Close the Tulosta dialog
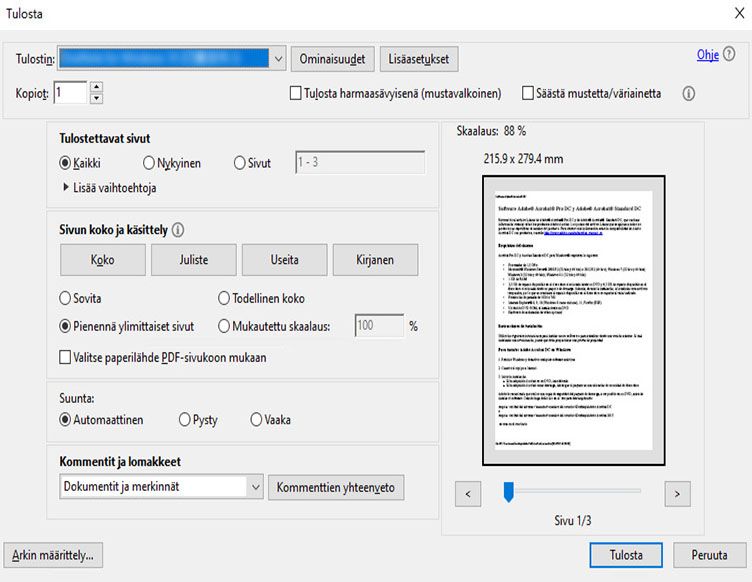The width and height of the screenshot is (752, 582). coord(740,13)
